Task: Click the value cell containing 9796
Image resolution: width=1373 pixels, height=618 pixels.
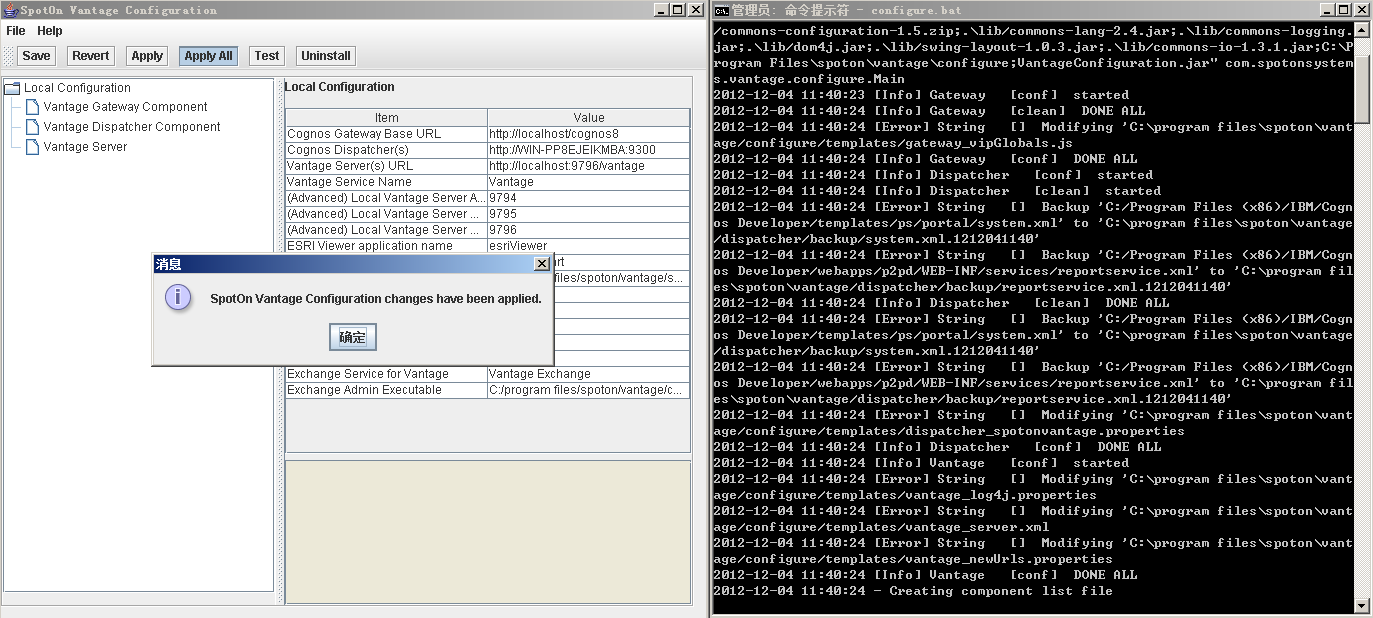Action: point(589,230)
